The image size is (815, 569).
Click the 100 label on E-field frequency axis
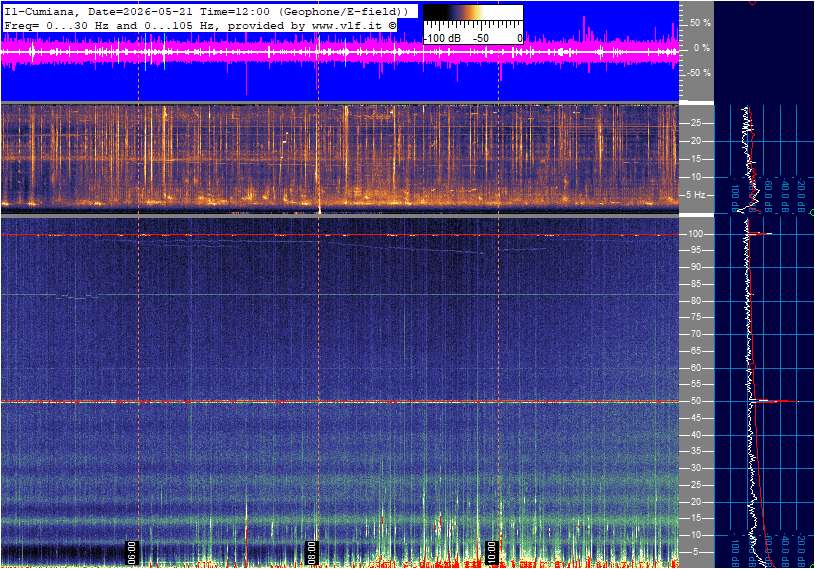click(x=695, y=234)
